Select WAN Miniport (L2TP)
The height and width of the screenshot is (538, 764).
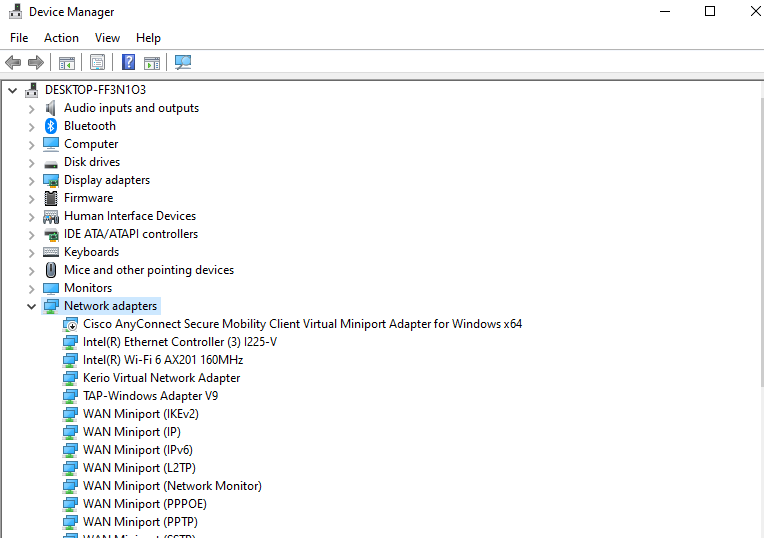[x=139, y=468]
